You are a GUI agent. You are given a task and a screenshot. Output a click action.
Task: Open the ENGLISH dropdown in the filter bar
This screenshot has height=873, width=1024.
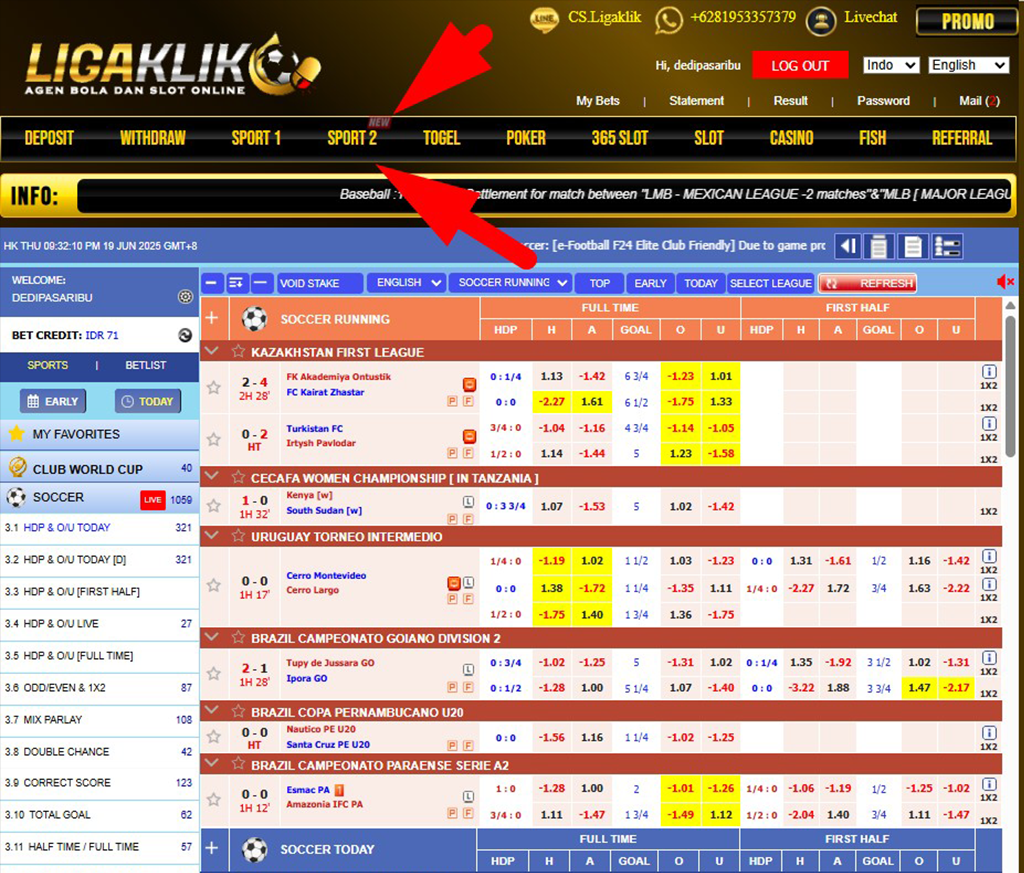click(x=406, y=283)
